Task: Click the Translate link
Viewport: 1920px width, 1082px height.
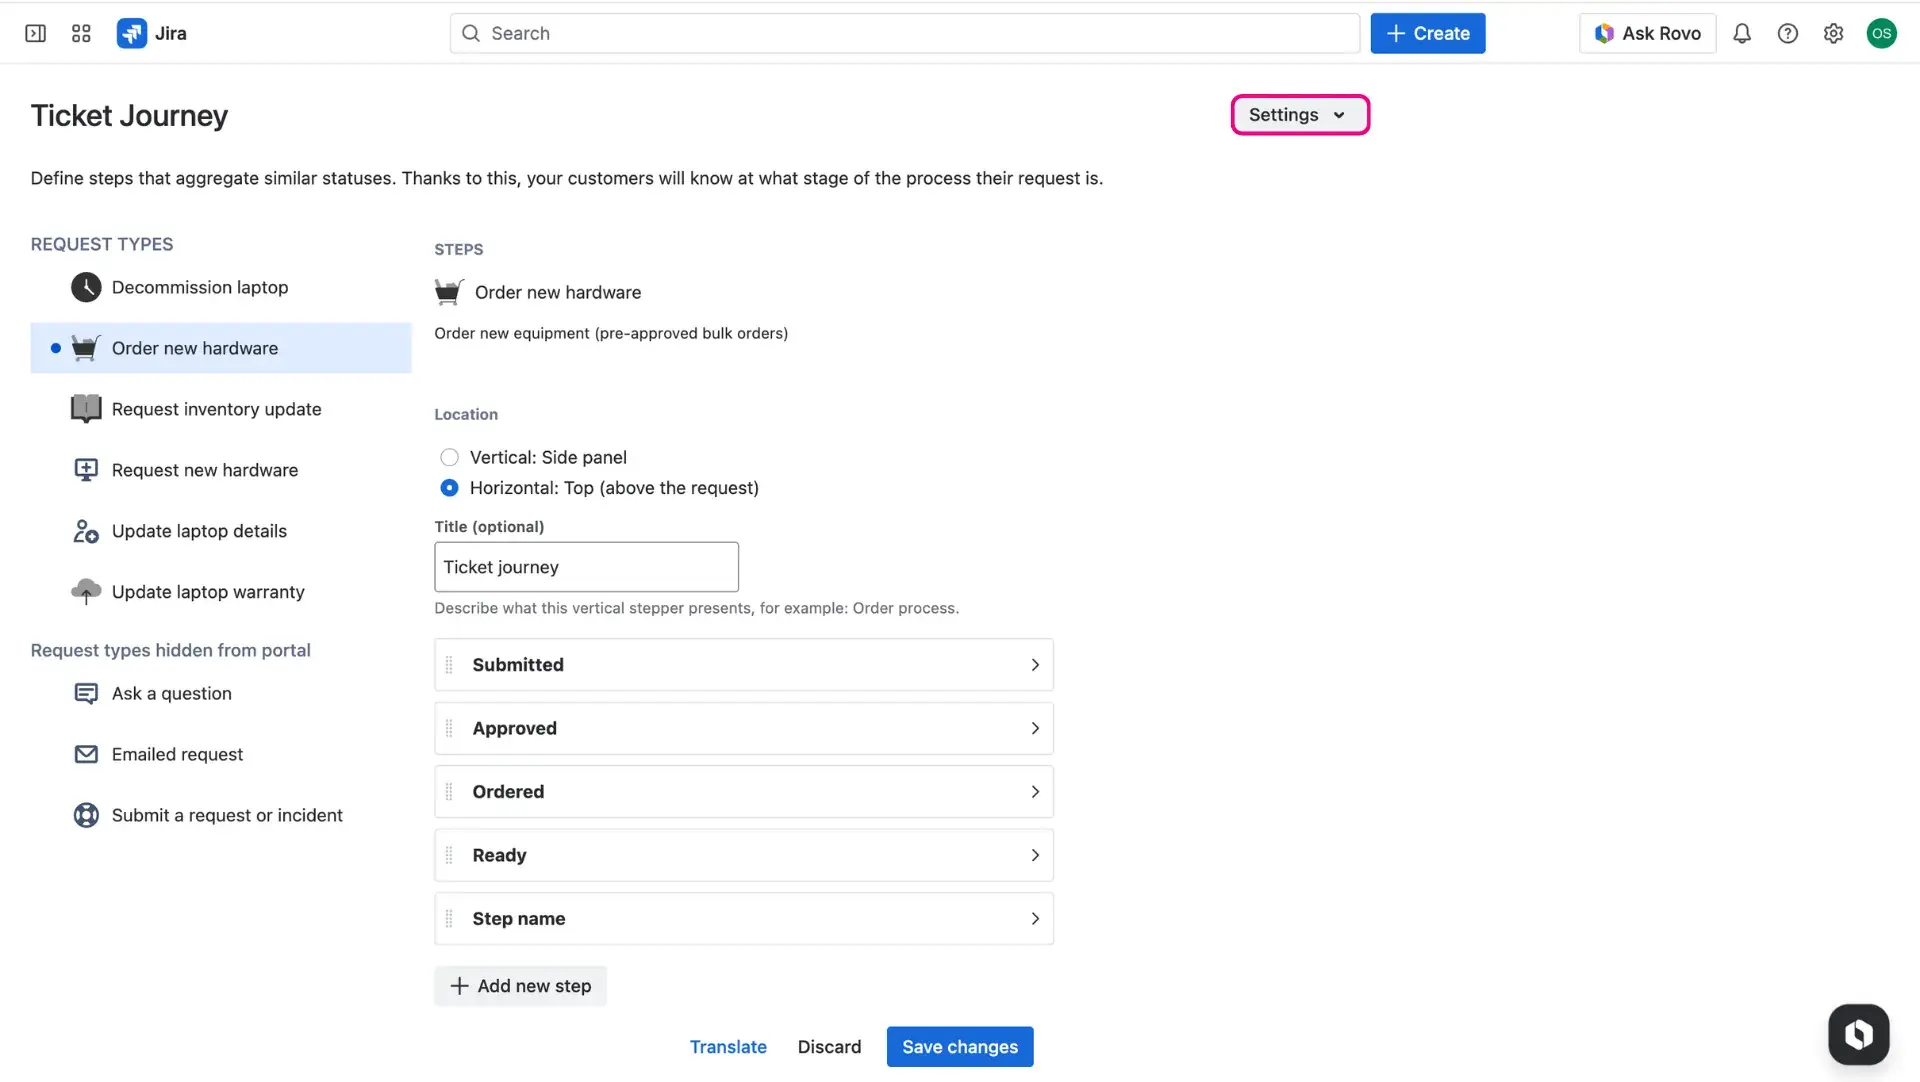Action: (728, 1046)
